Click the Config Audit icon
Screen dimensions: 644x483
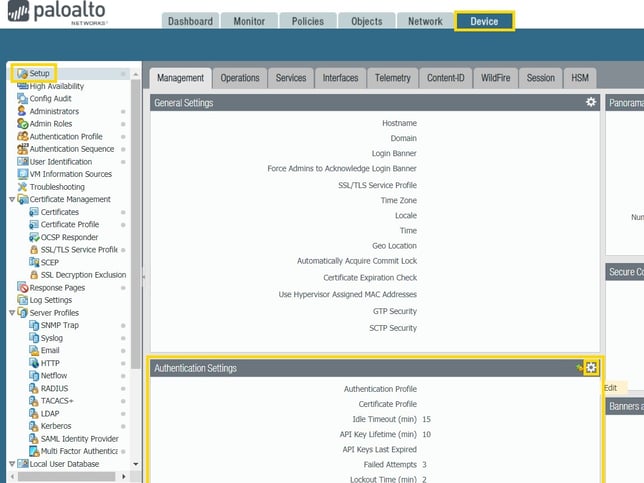point(22,99)
